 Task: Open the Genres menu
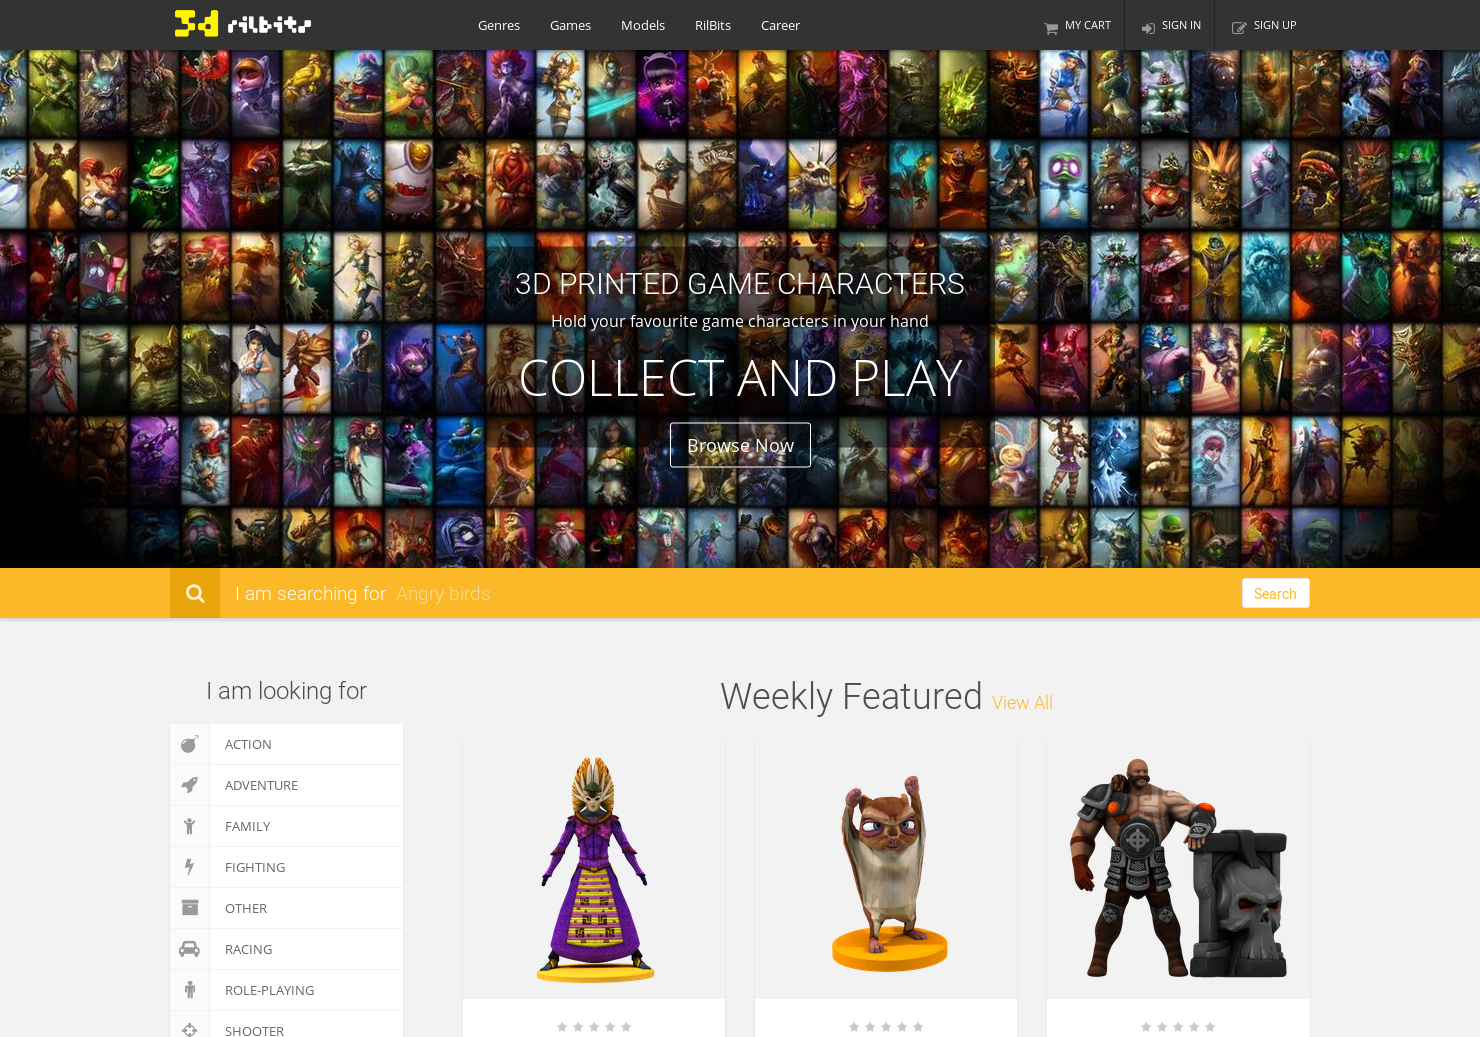click(499, 25)
